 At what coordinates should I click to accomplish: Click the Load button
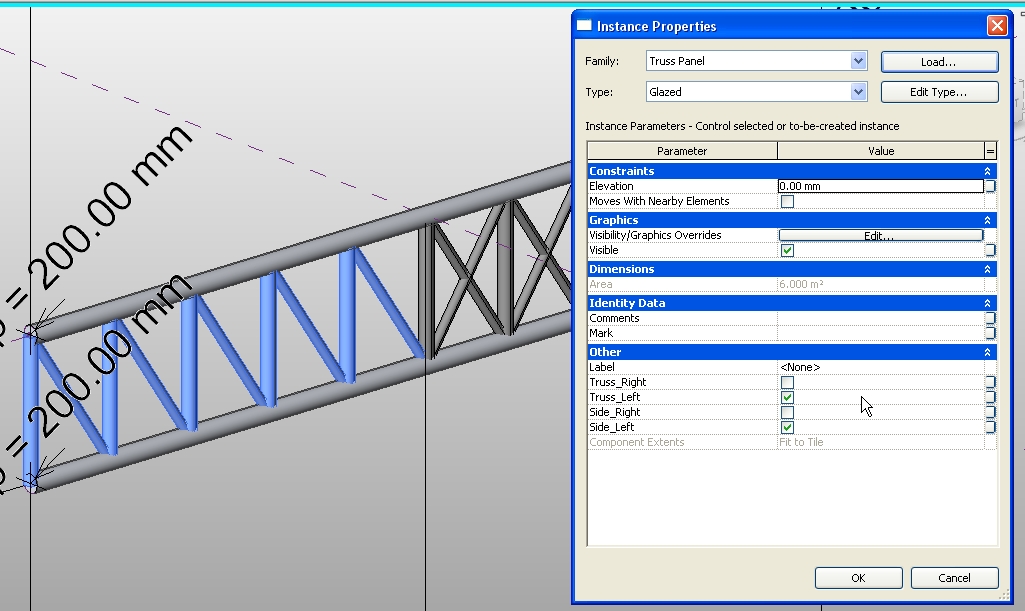pyautogui.click(x=938, y=61)
